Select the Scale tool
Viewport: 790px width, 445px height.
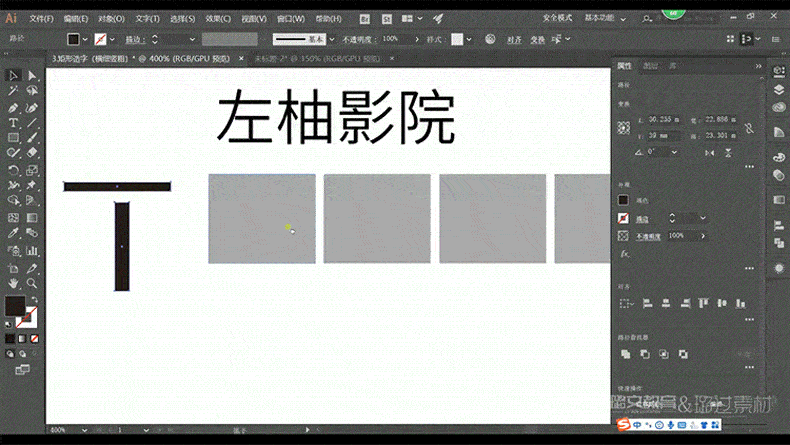pos(32,170)
